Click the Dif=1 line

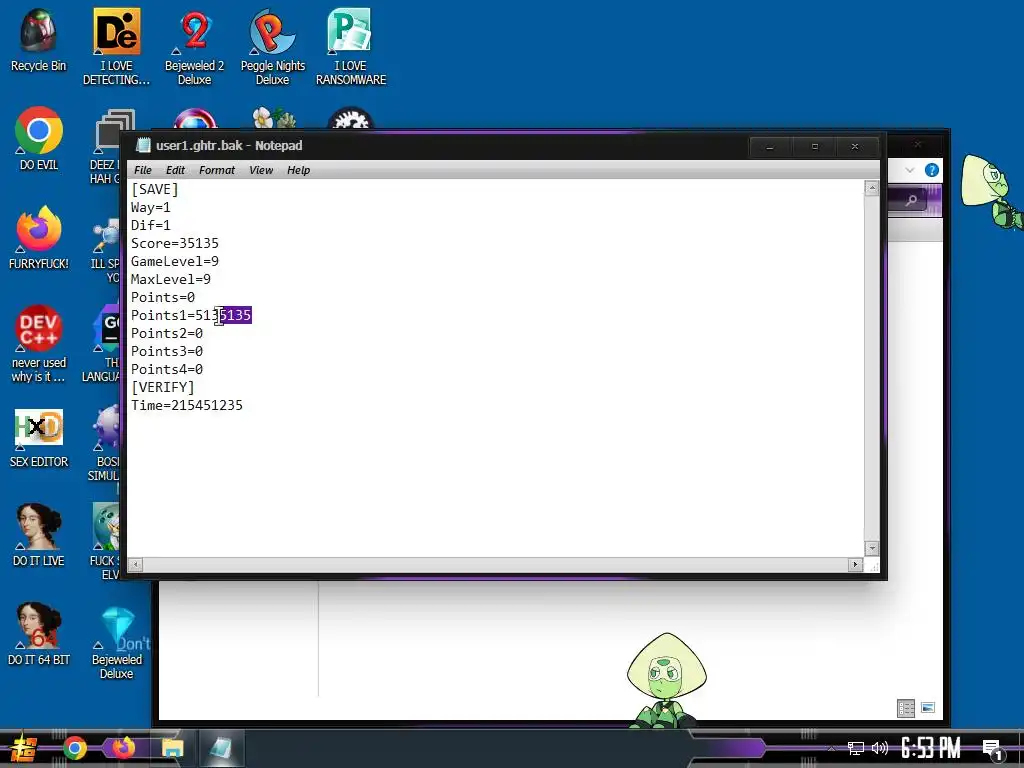(151, 225)
